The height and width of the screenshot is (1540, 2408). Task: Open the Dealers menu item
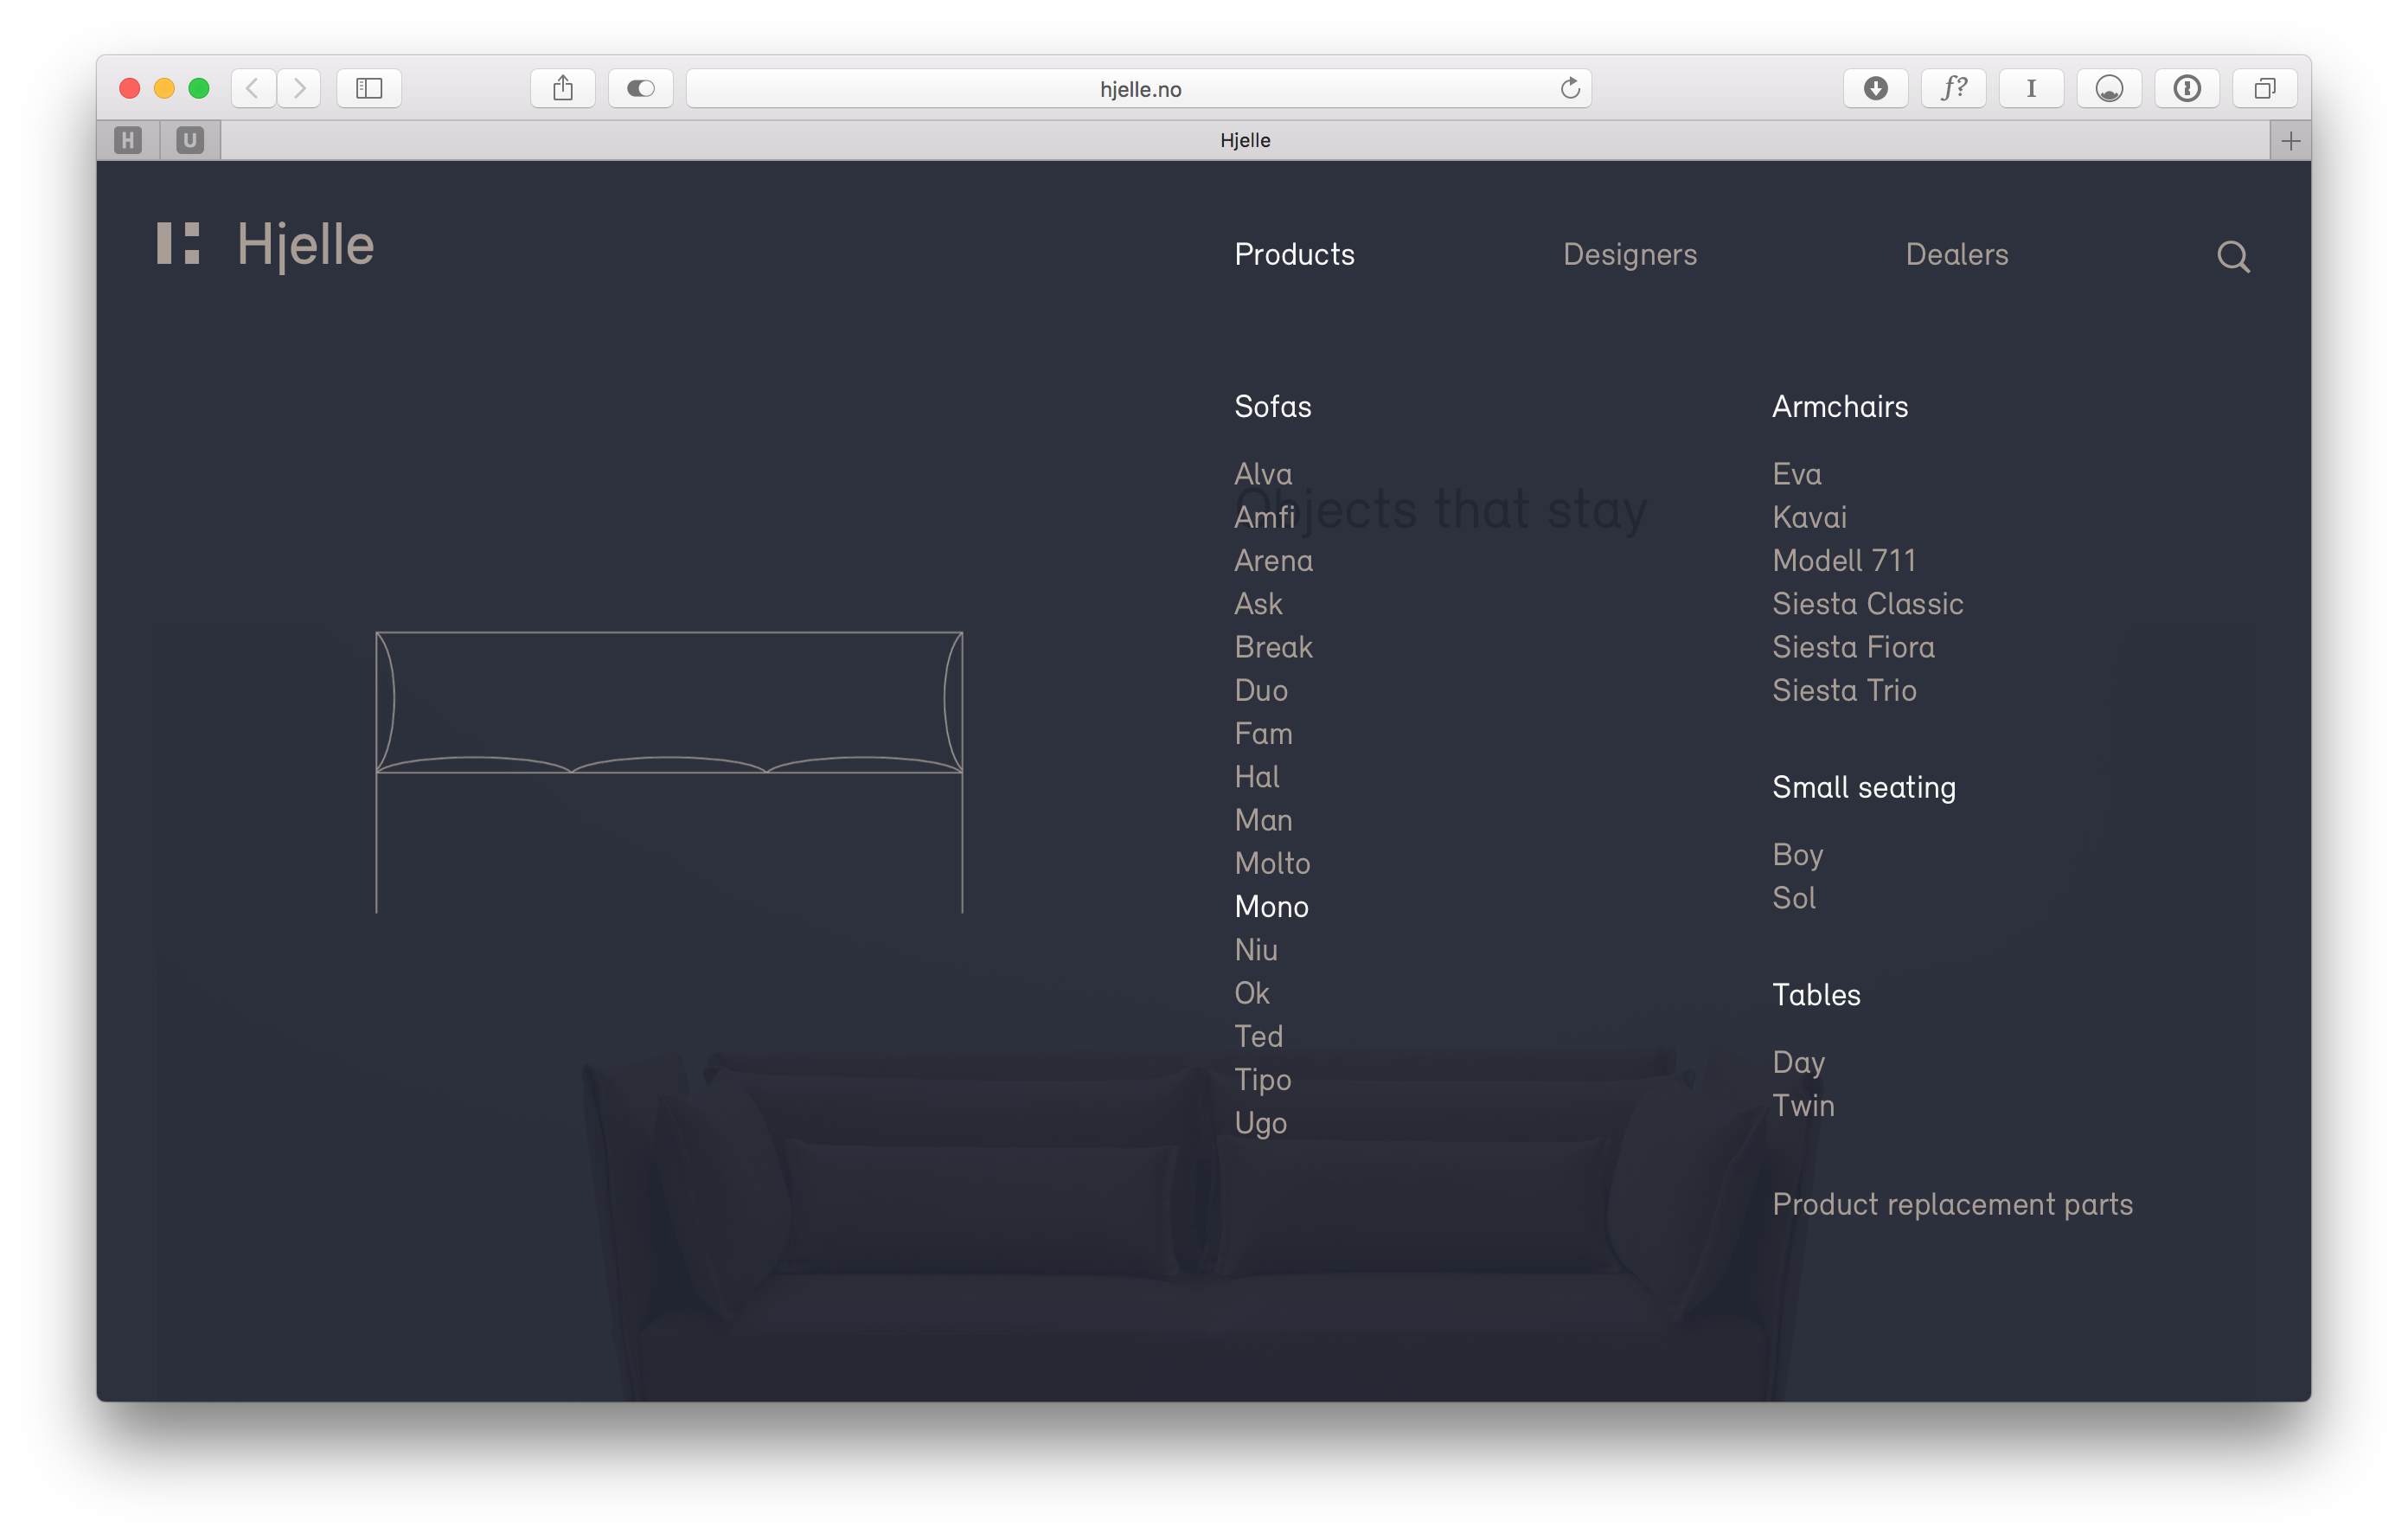point(1956,254)
